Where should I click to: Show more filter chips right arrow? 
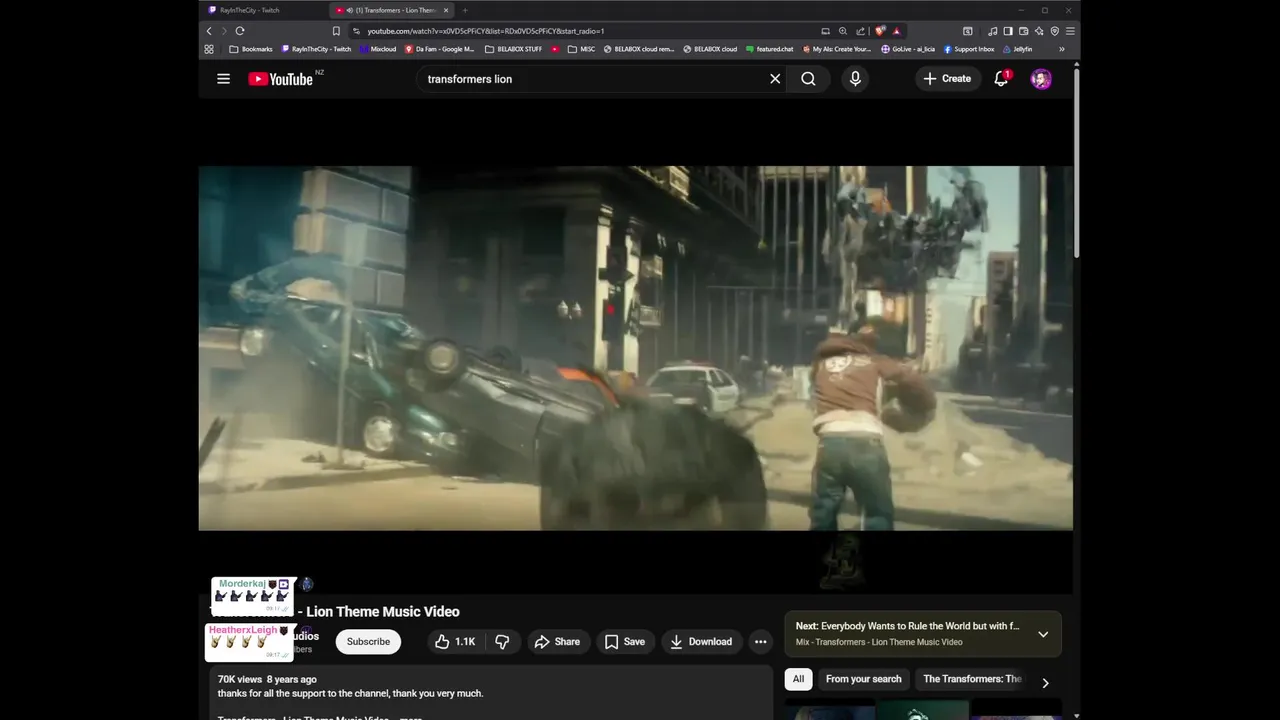click(1045, 683)
